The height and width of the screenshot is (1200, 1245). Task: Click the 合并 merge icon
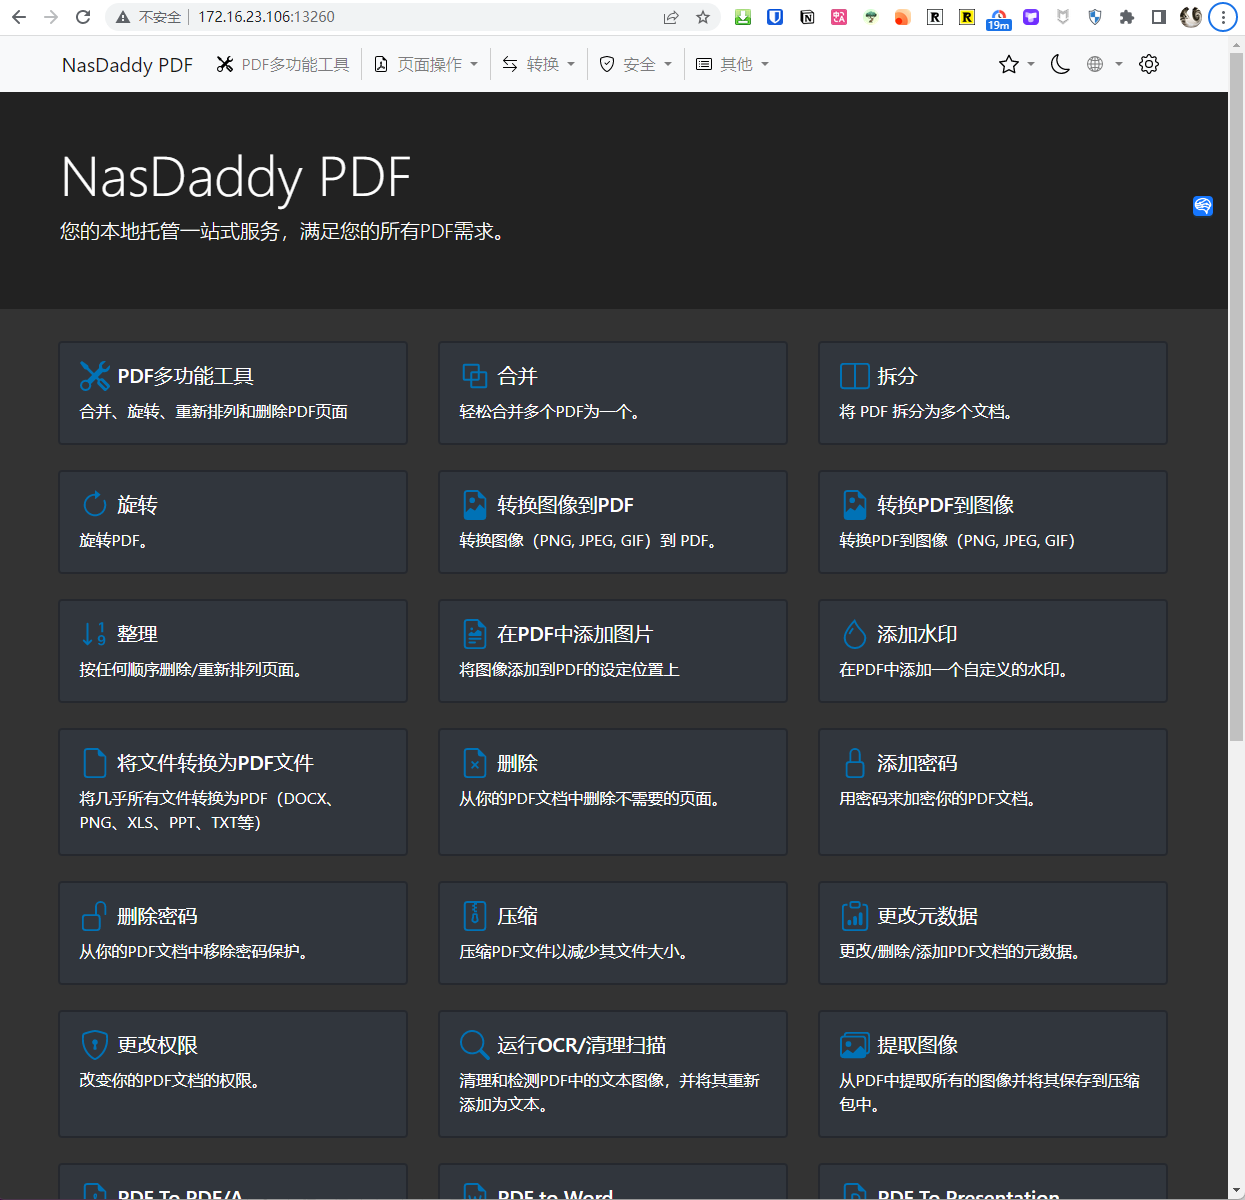474,376
